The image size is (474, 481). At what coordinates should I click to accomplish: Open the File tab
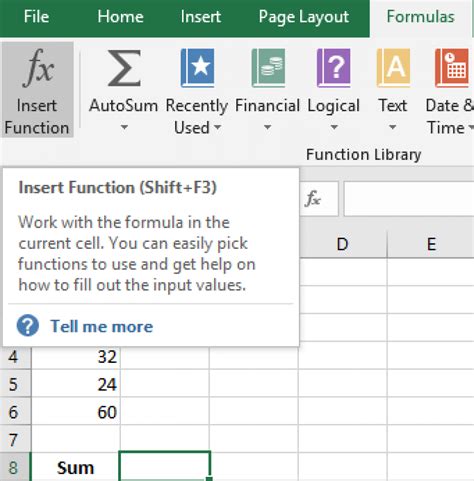[x=36, y=17]
